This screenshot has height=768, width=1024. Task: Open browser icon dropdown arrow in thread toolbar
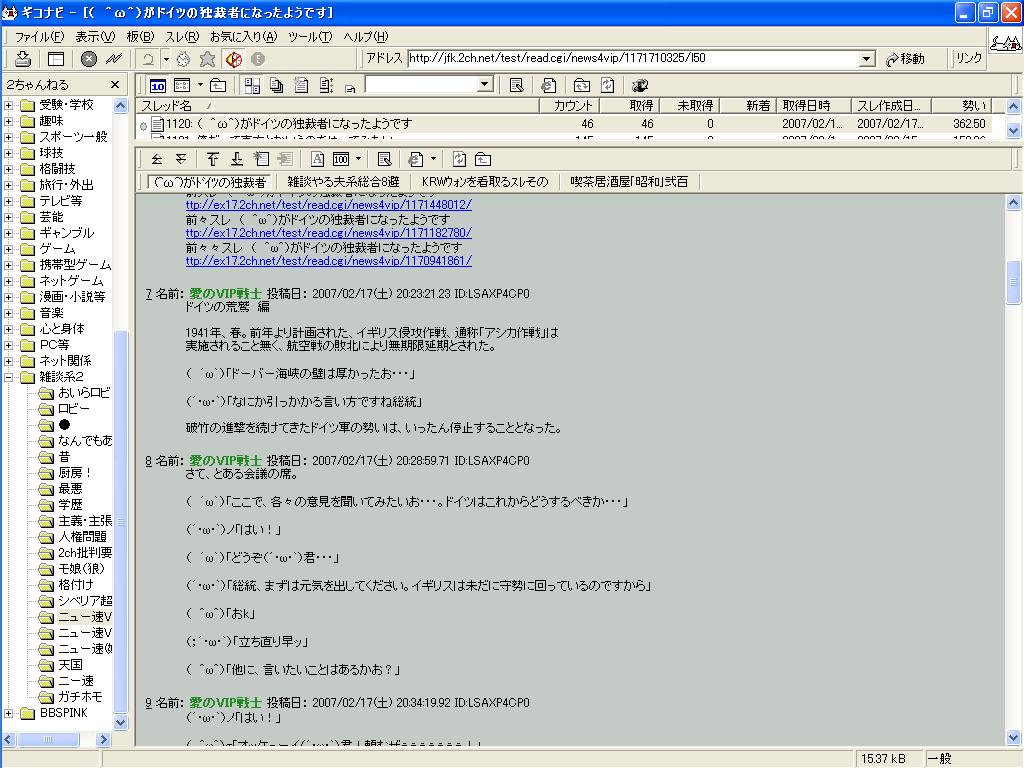(433, 159)
